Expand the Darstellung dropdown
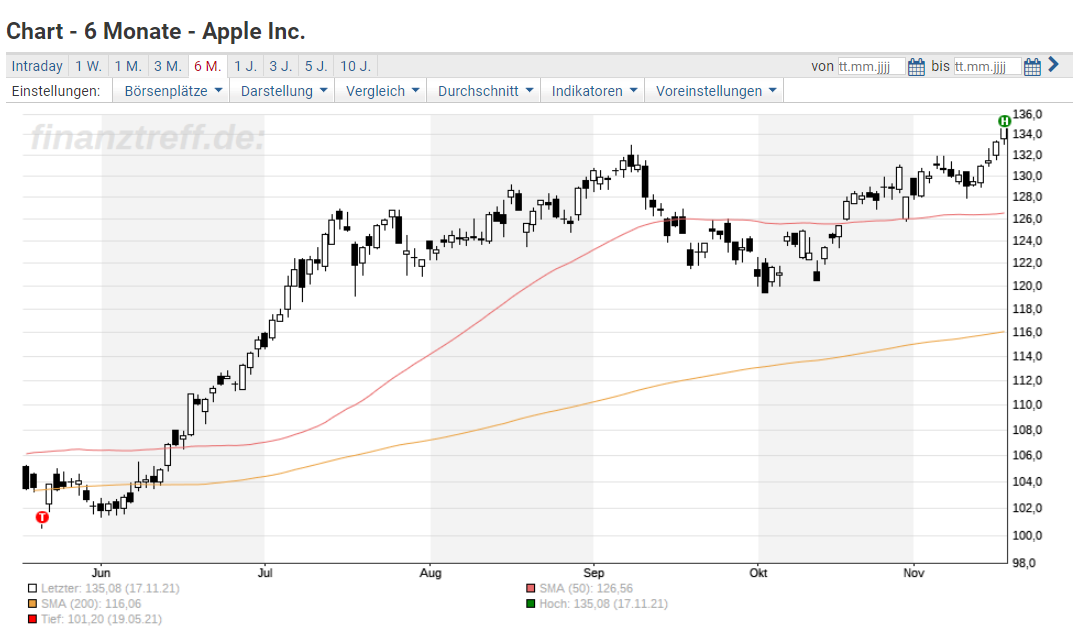Viewport: 1089px width, 640px height. click(x=283, y=91)
